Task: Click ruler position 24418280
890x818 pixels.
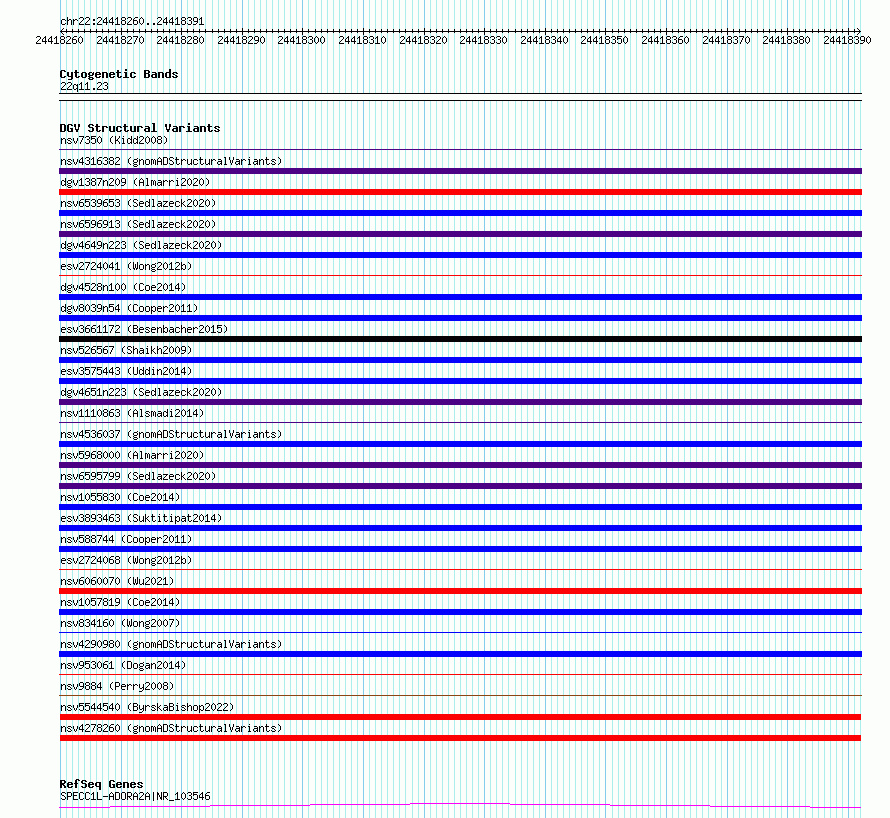Action: coord(180,40)
